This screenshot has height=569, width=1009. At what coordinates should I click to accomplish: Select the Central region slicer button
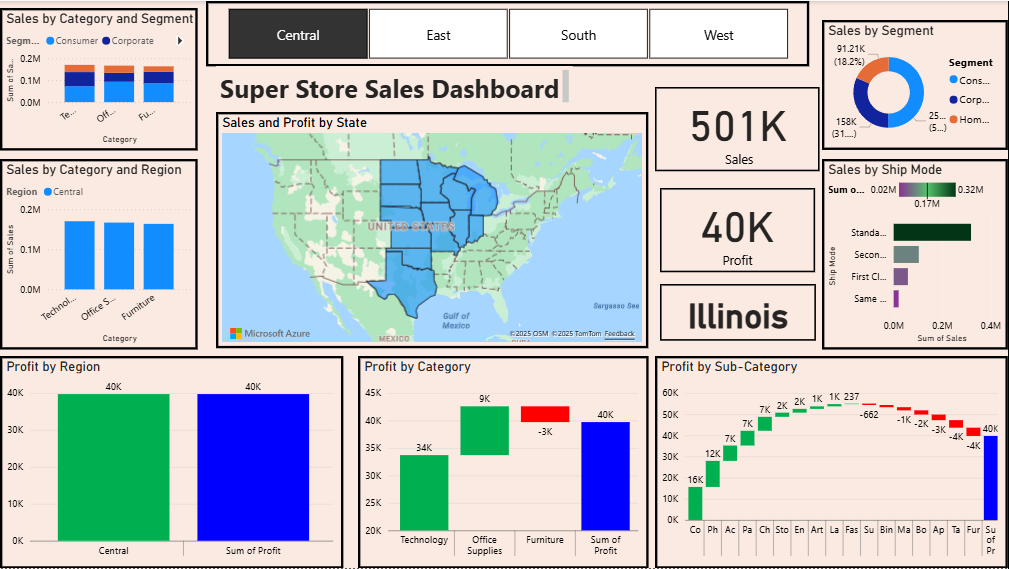[x=298, y=35]
